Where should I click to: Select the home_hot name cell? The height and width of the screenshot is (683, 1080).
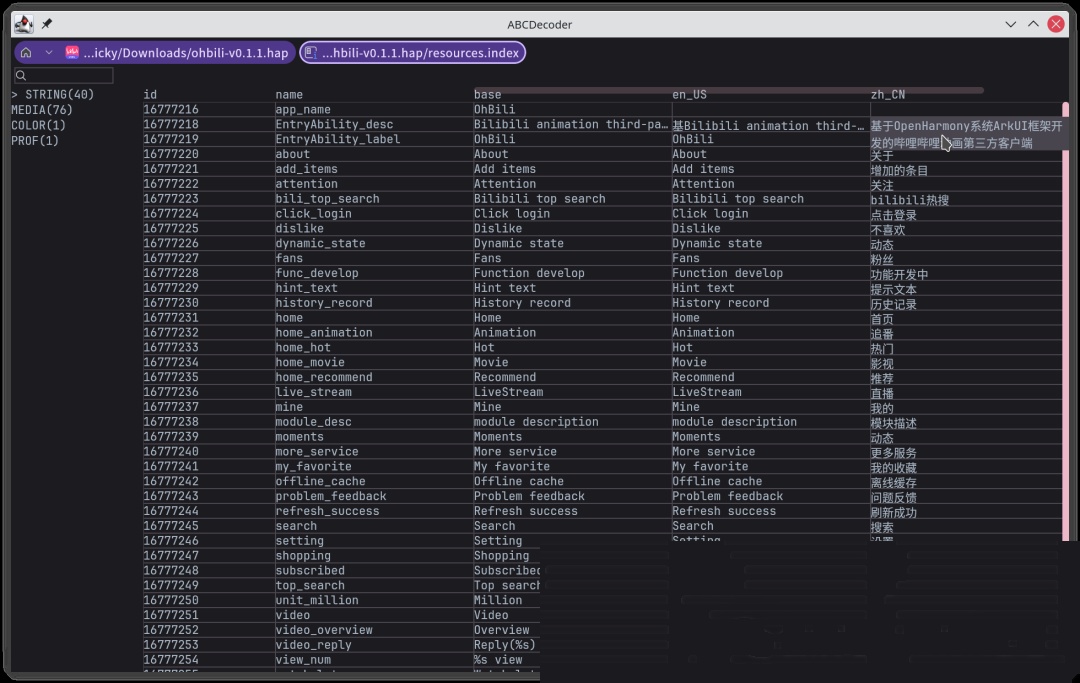click(x=303, y=348)
